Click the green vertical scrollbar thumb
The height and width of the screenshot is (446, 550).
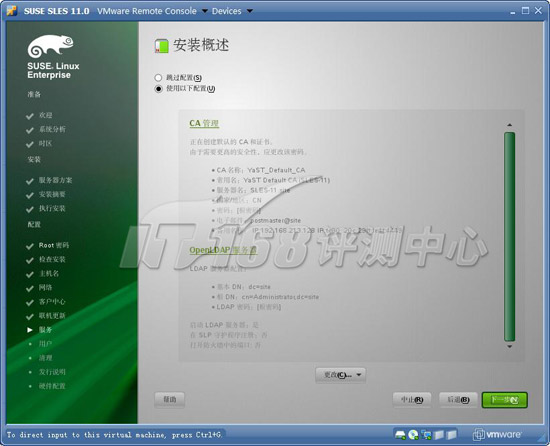(509, 237)
